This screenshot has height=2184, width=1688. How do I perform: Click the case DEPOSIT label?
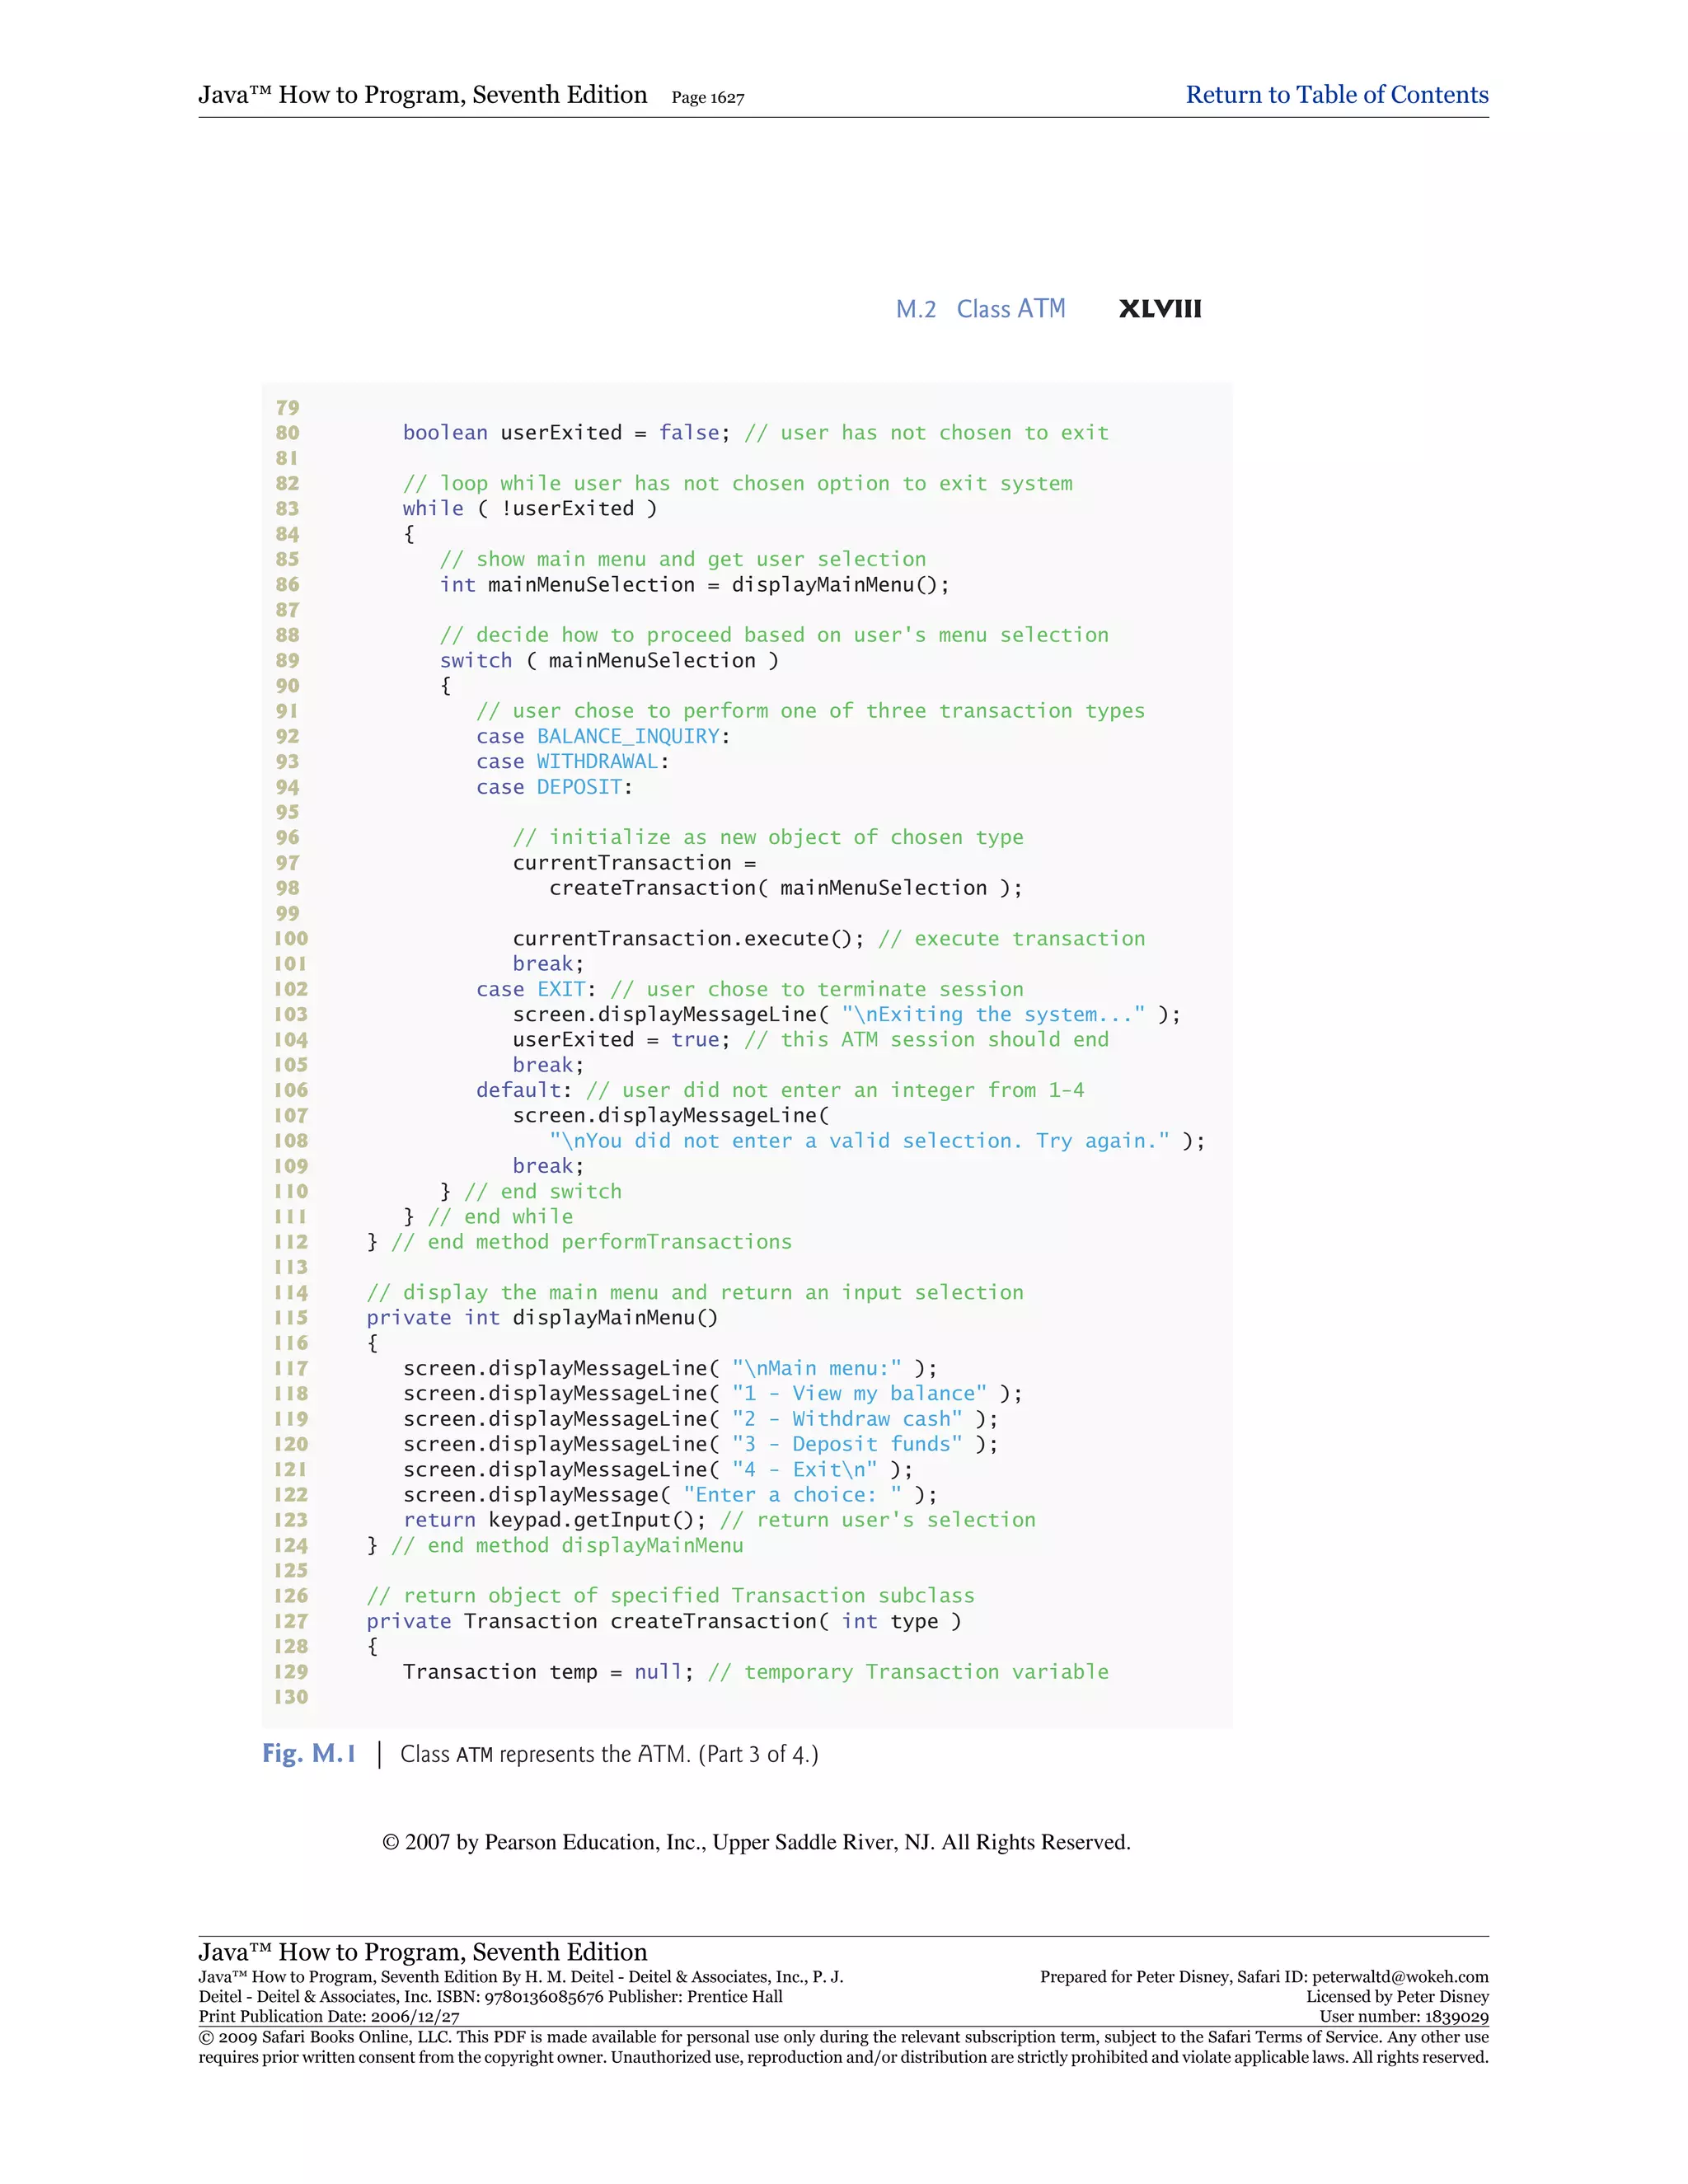554,788
